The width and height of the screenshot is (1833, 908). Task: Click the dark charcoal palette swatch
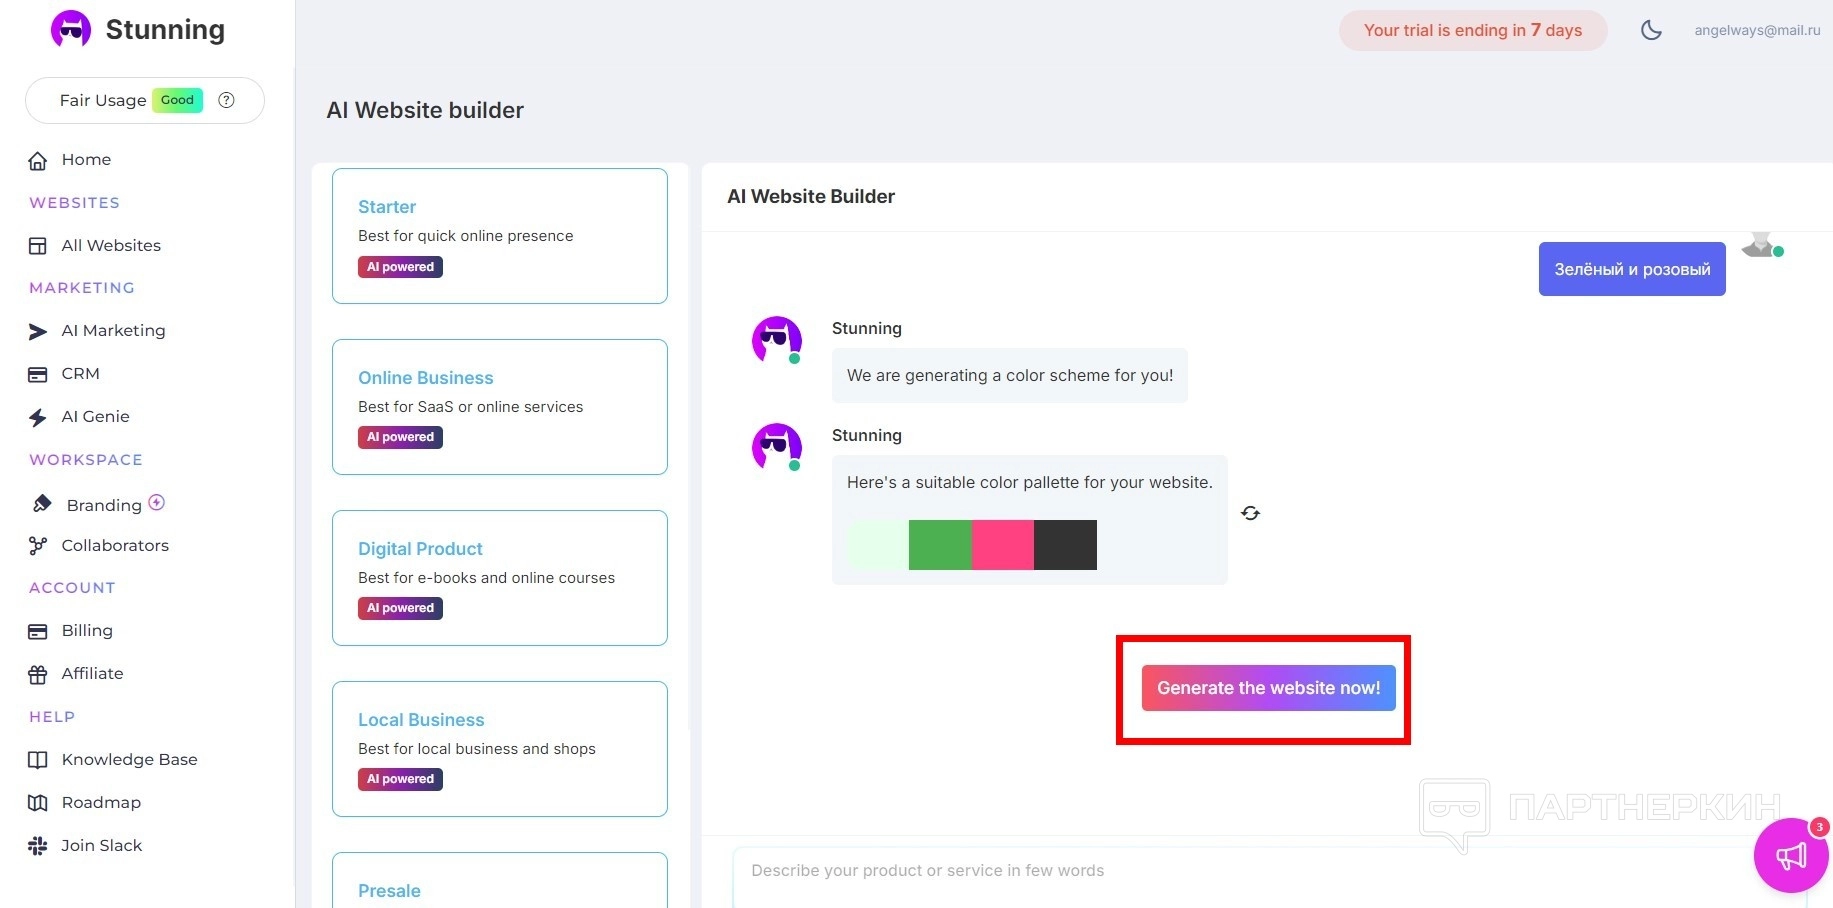click(1065, 545)
